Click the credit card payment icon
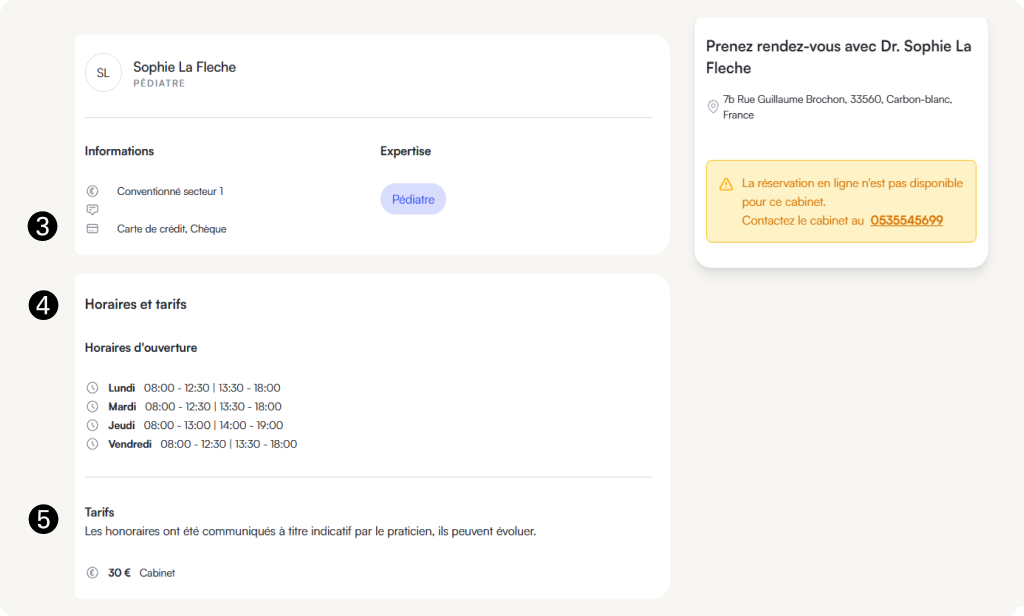 pyautogui.click(x=92, y=229)
